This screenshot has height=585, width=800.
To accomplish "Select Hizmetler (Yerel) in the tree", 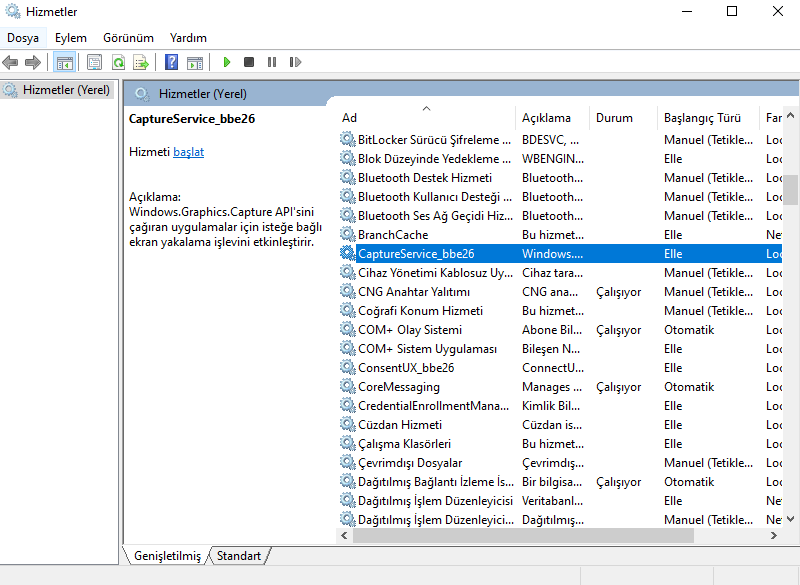I will tap(66, 90).
